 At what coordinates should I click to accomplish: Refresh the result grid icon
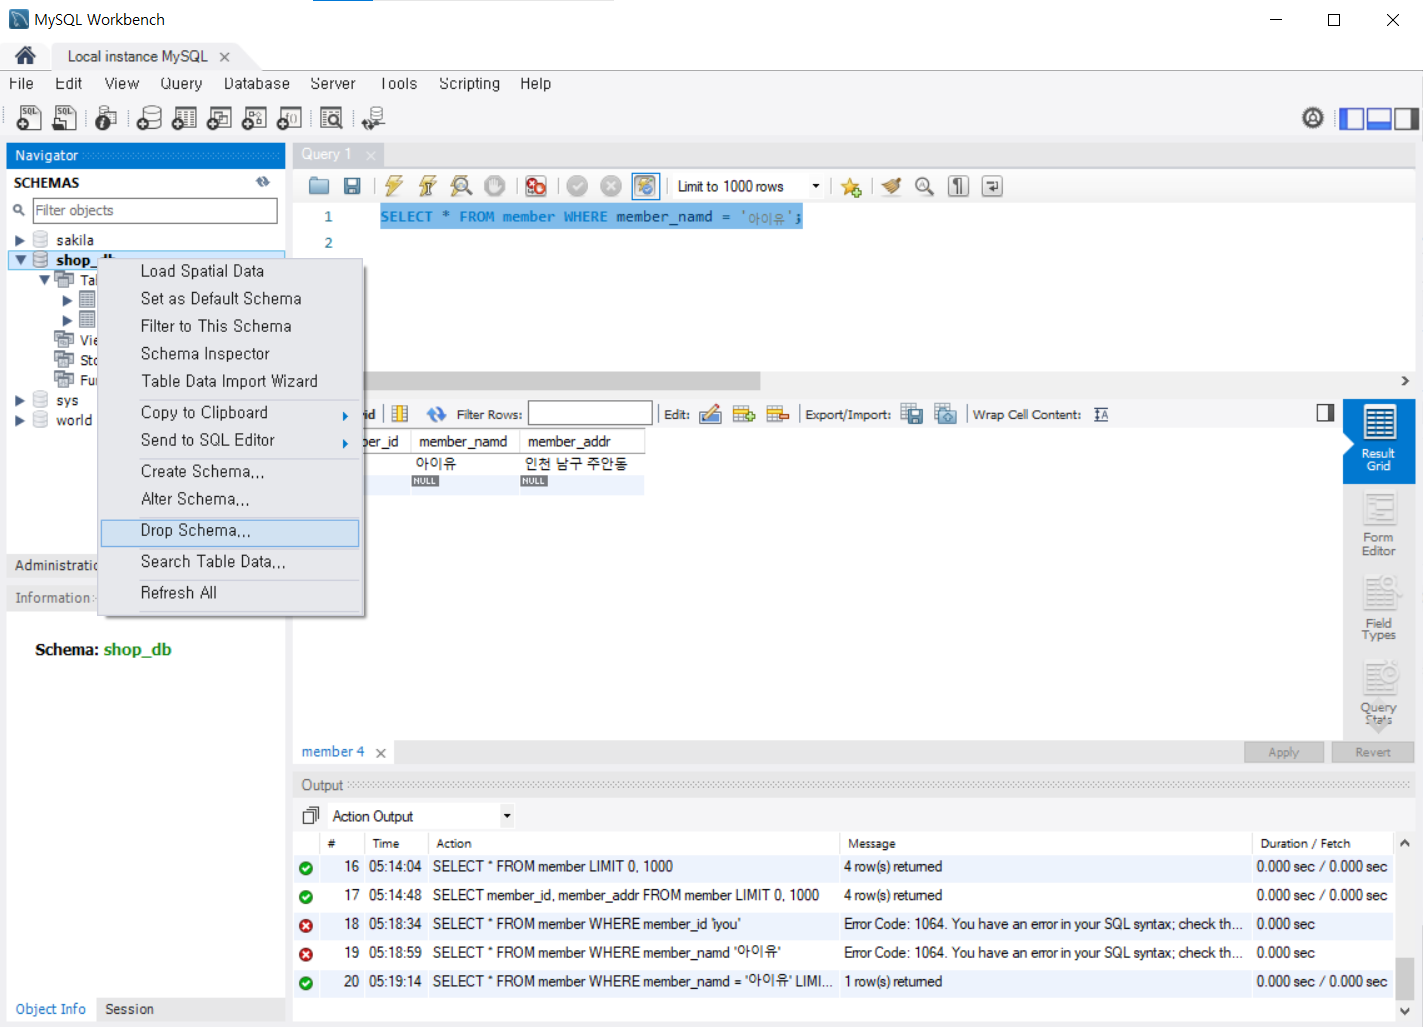pos(436,414)
